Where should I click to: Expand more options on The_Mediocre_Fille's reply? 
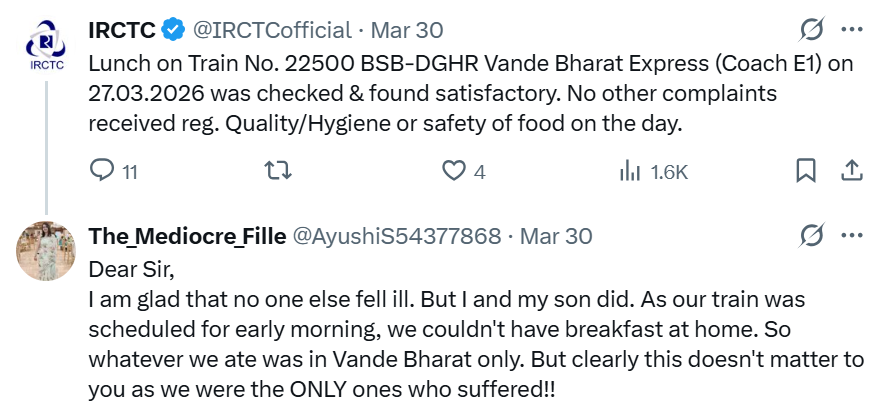click(x=851, y=236)
